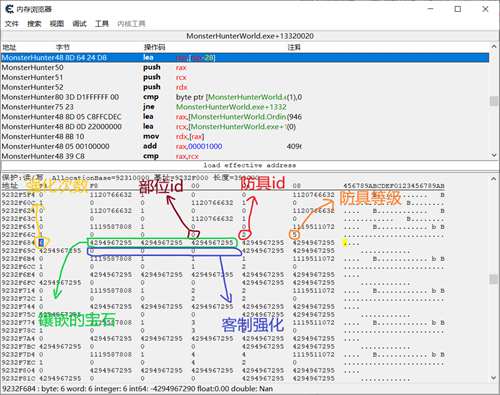Click hex row address 9232F60C
Viewport: 500px width, 395px height.
18,203
